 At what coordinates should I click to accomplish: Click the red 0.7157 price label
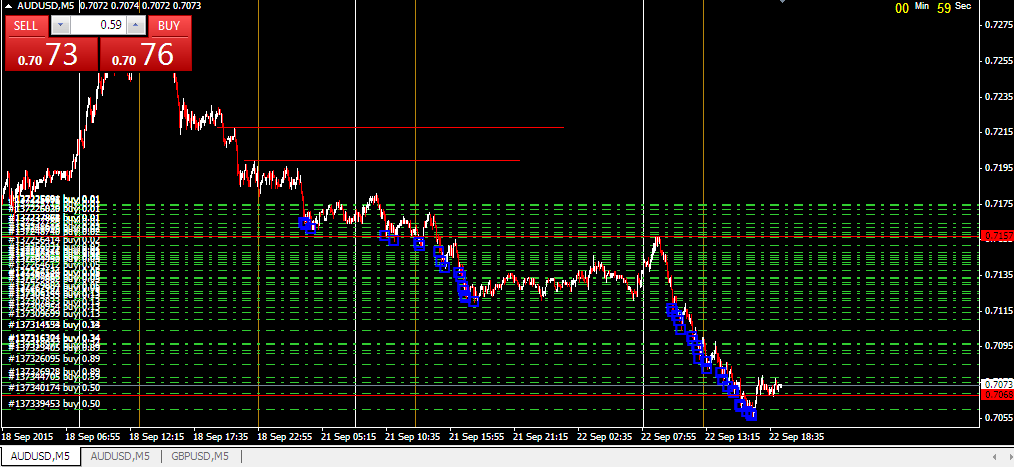(997, 237)
